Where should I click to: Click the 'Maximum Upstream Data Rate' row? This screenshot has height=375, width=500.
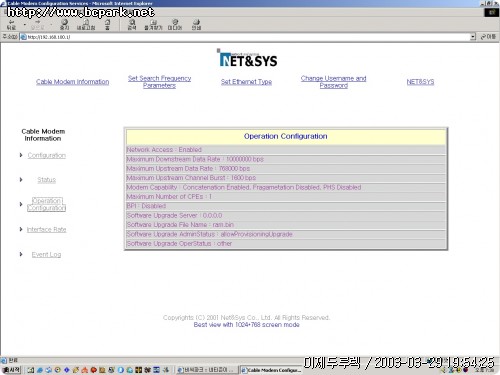286,168
